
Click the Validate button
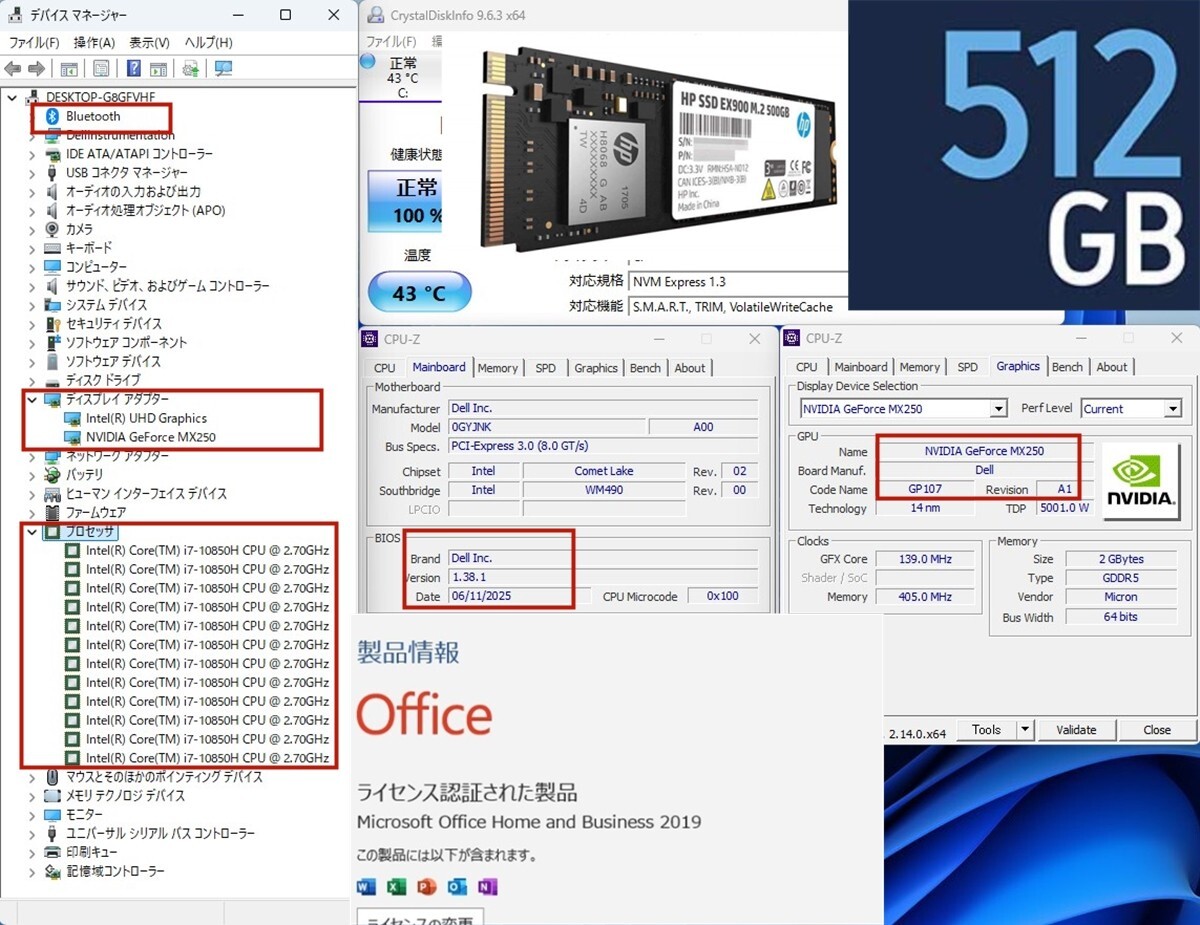[x=1076, y=730]
